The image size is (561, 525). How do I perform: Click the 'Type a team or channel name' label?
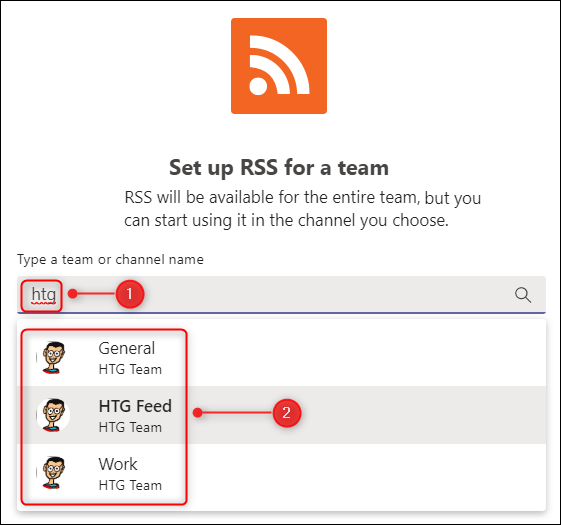(x=110, y=259)
